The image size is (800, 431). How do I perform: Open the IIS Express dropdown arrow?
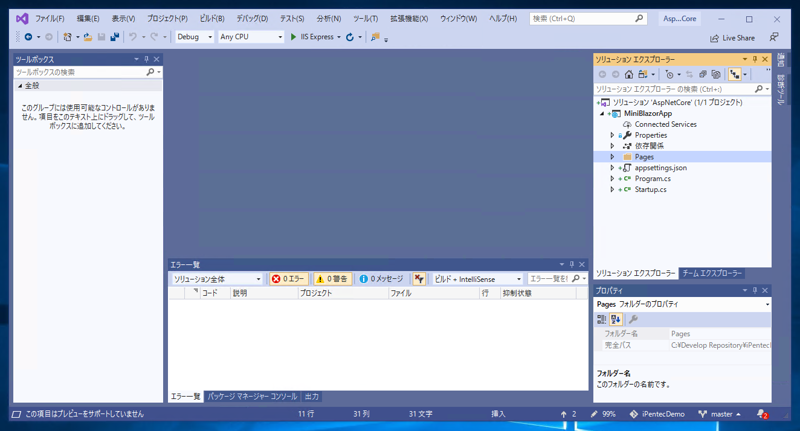(339, 37)
